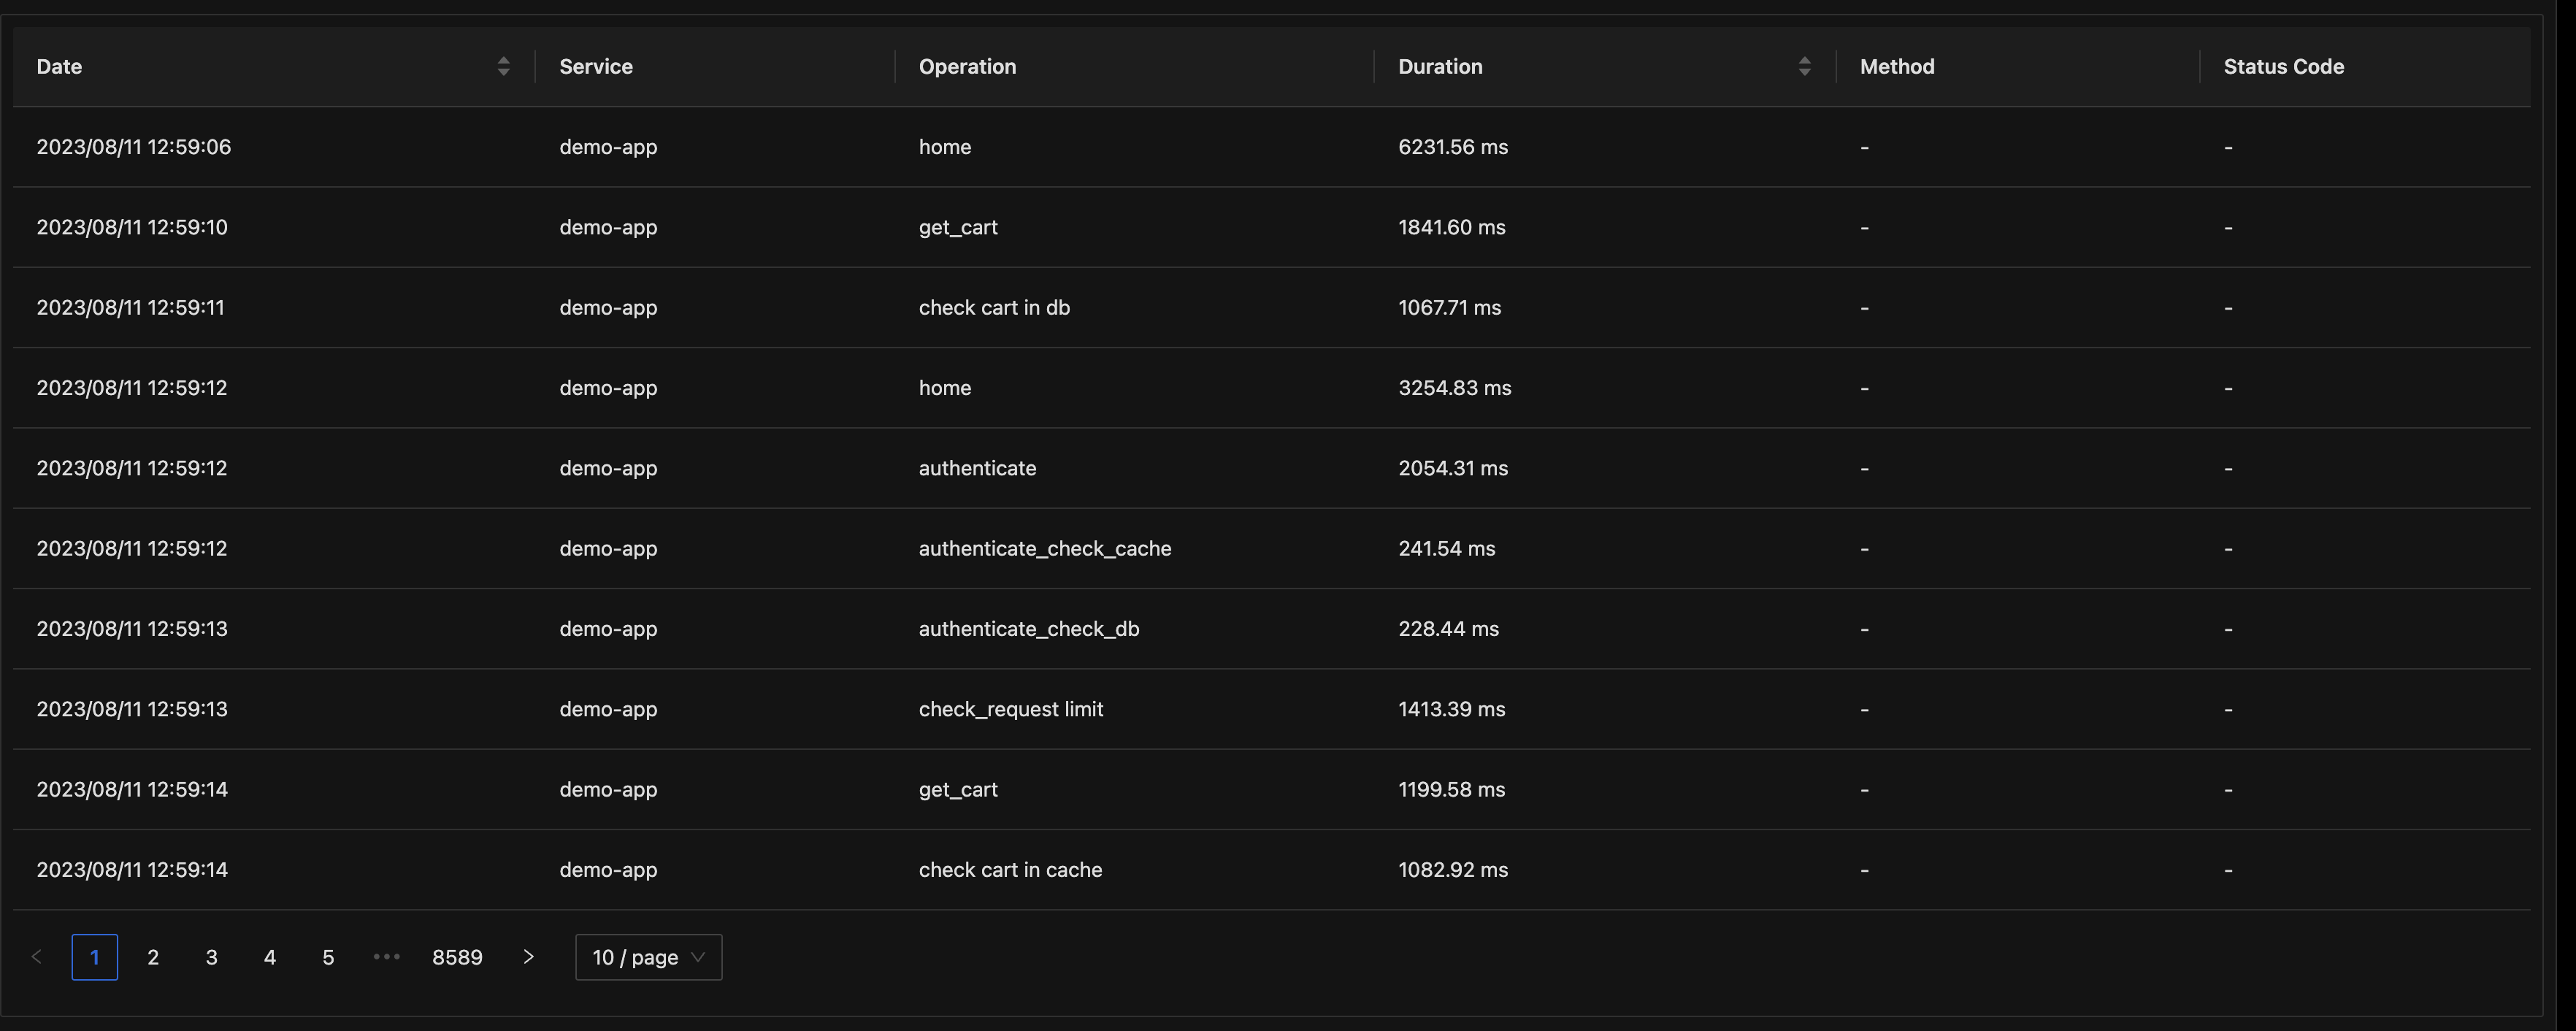Screen dimensions: 2576x1031
Task: Open the 10 / page selector
Action: tap(648, 957)
